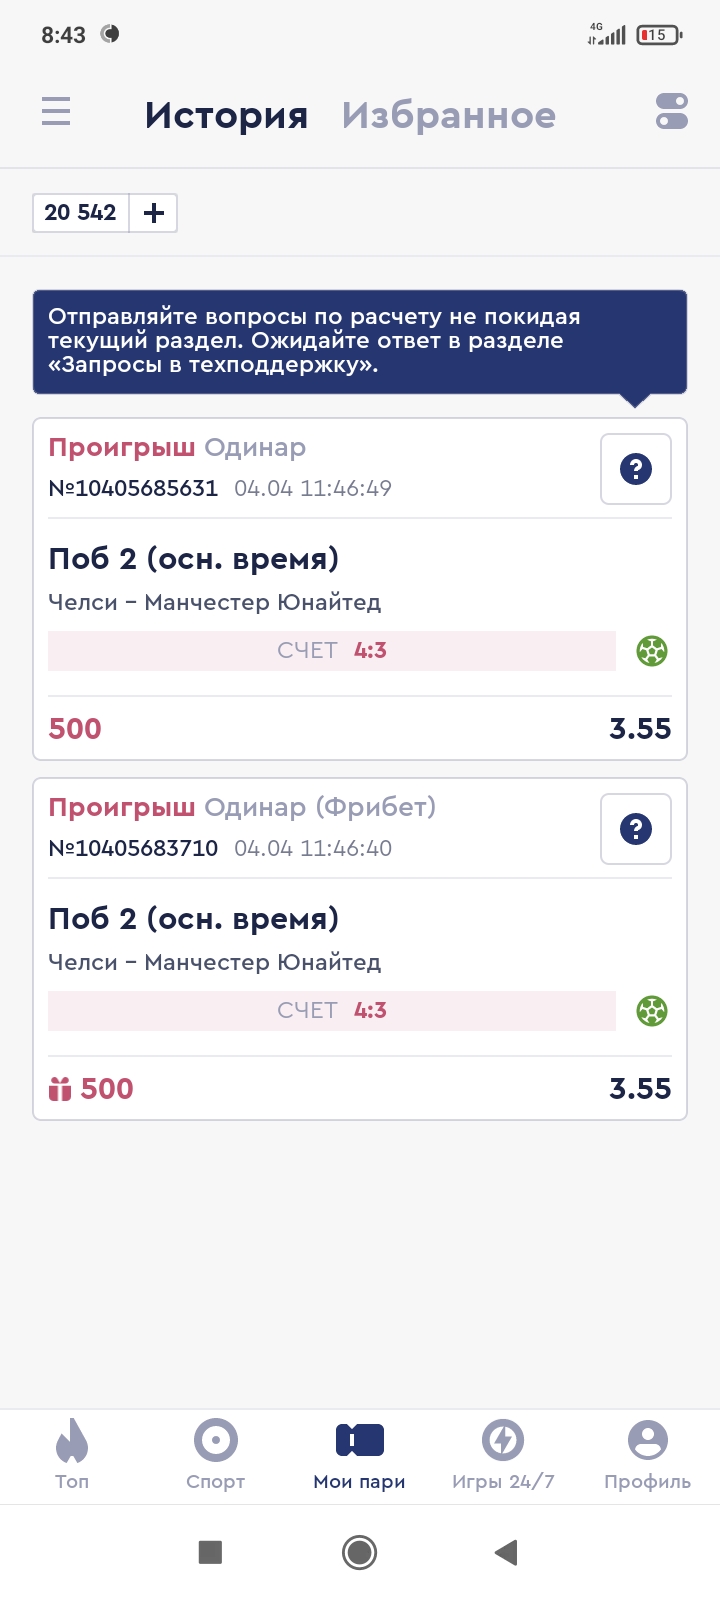Open the first Челси – Манчестер Юнайтед bet
The height and width of the screenshot is (1600, 720).
pyautogui.click(x=215, y=602)
